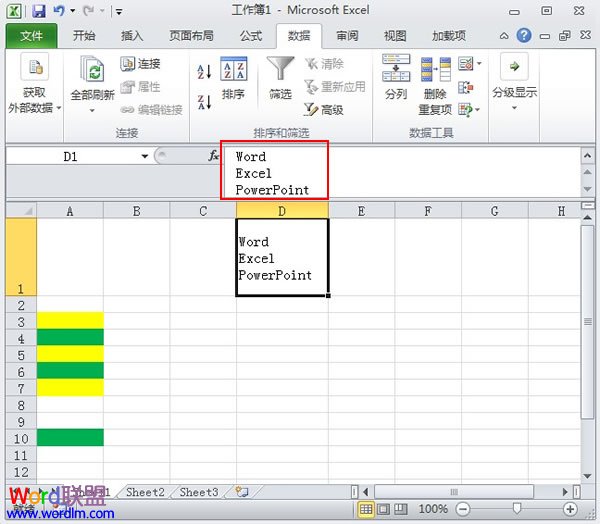
Task: Switch to Sheet2 tab
Action: tap(145, 492)
